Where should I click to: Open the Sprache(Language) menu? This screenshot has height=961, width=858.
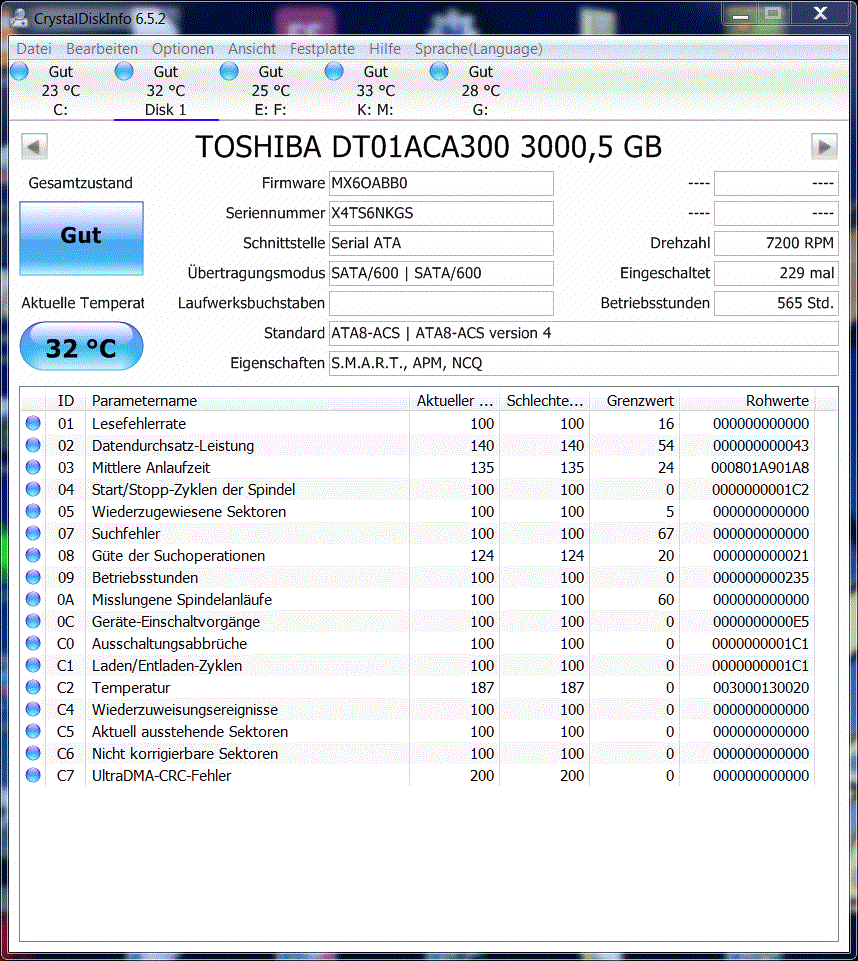tap(479, 48)
